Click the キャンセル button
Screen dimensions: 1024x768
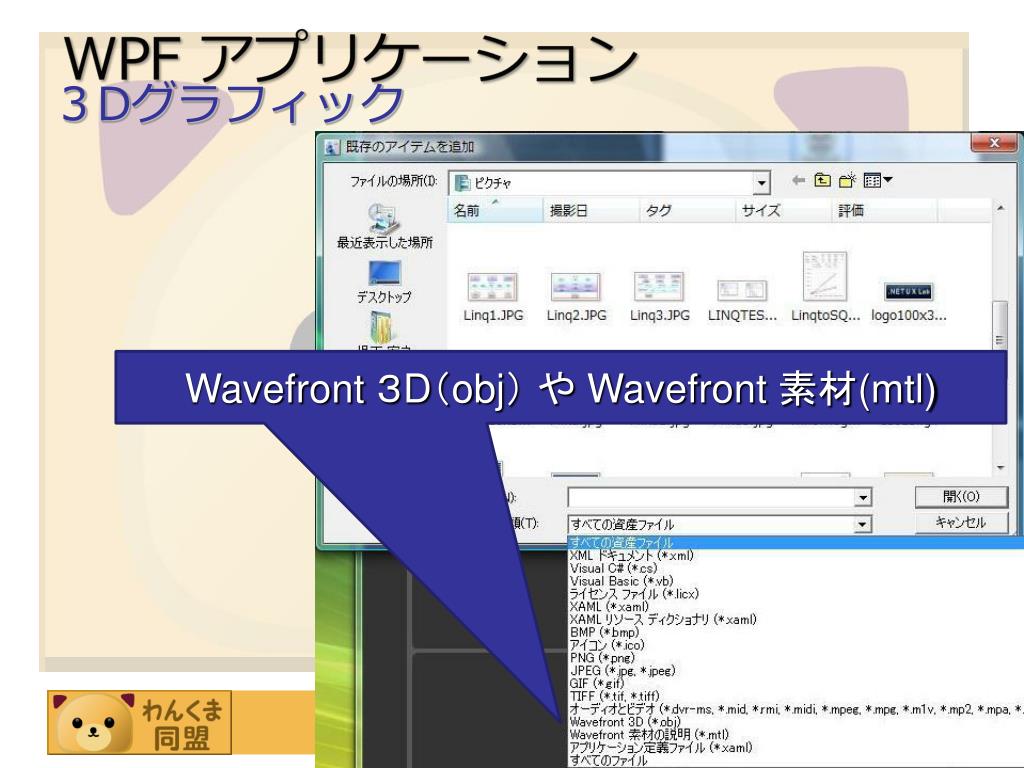click(x=961, y=522)
